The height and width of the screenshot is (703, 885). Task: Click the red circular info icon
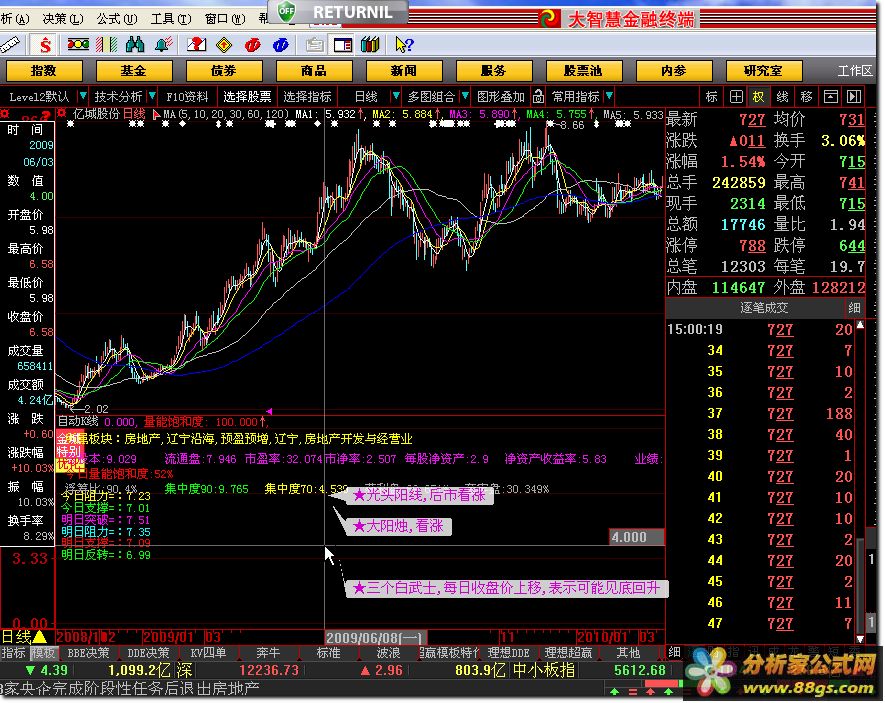[252, 45]
